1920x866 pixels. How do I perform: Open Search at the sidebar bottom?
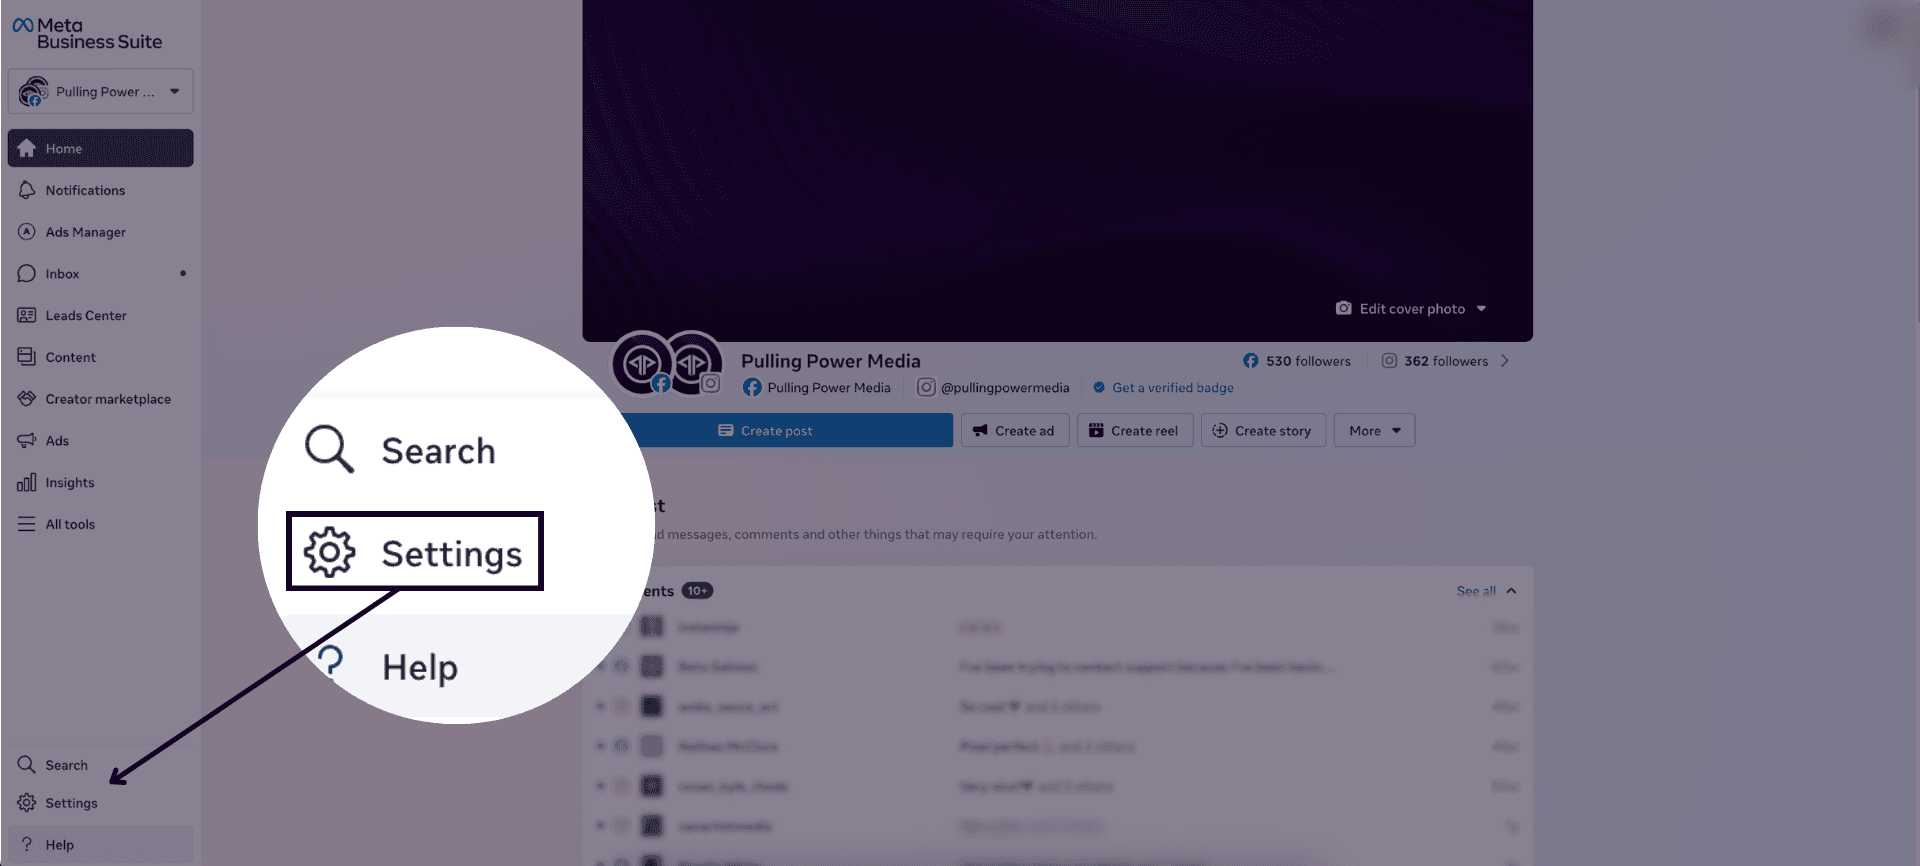[x=100, y=765]
